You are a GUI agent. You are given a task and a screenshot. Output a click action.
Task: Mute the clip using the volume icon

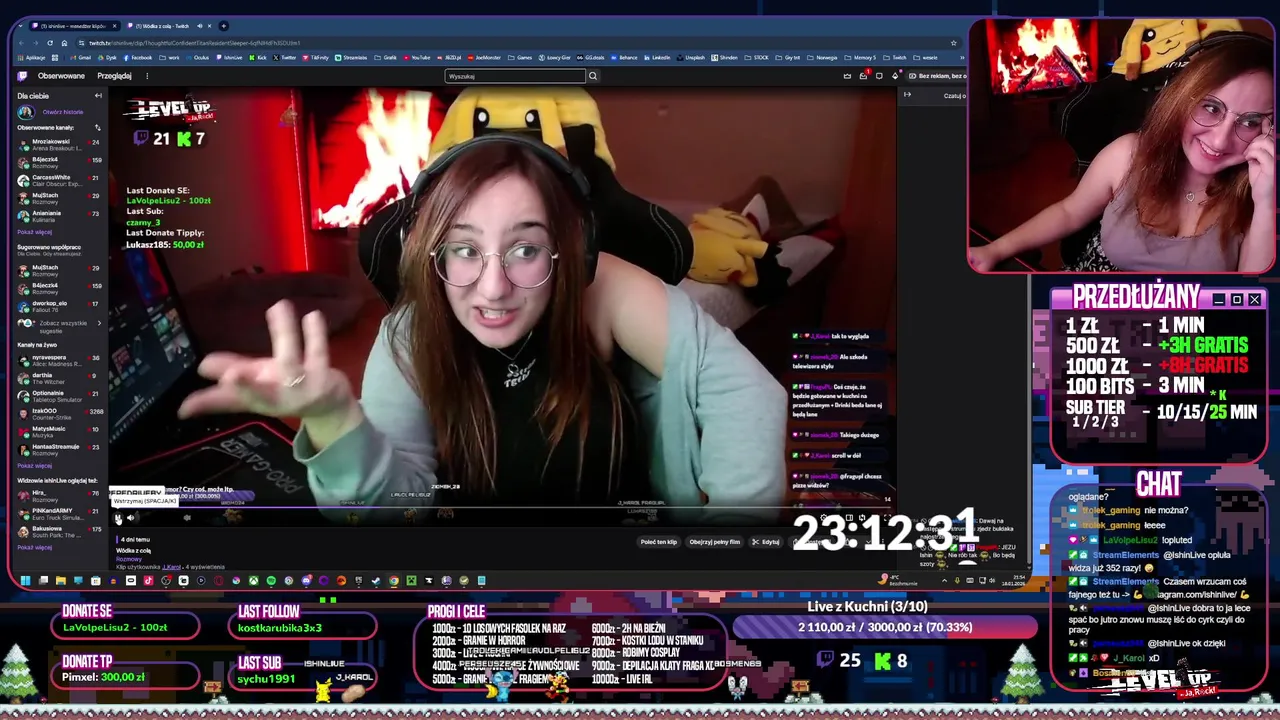click(x=130, y=517)
